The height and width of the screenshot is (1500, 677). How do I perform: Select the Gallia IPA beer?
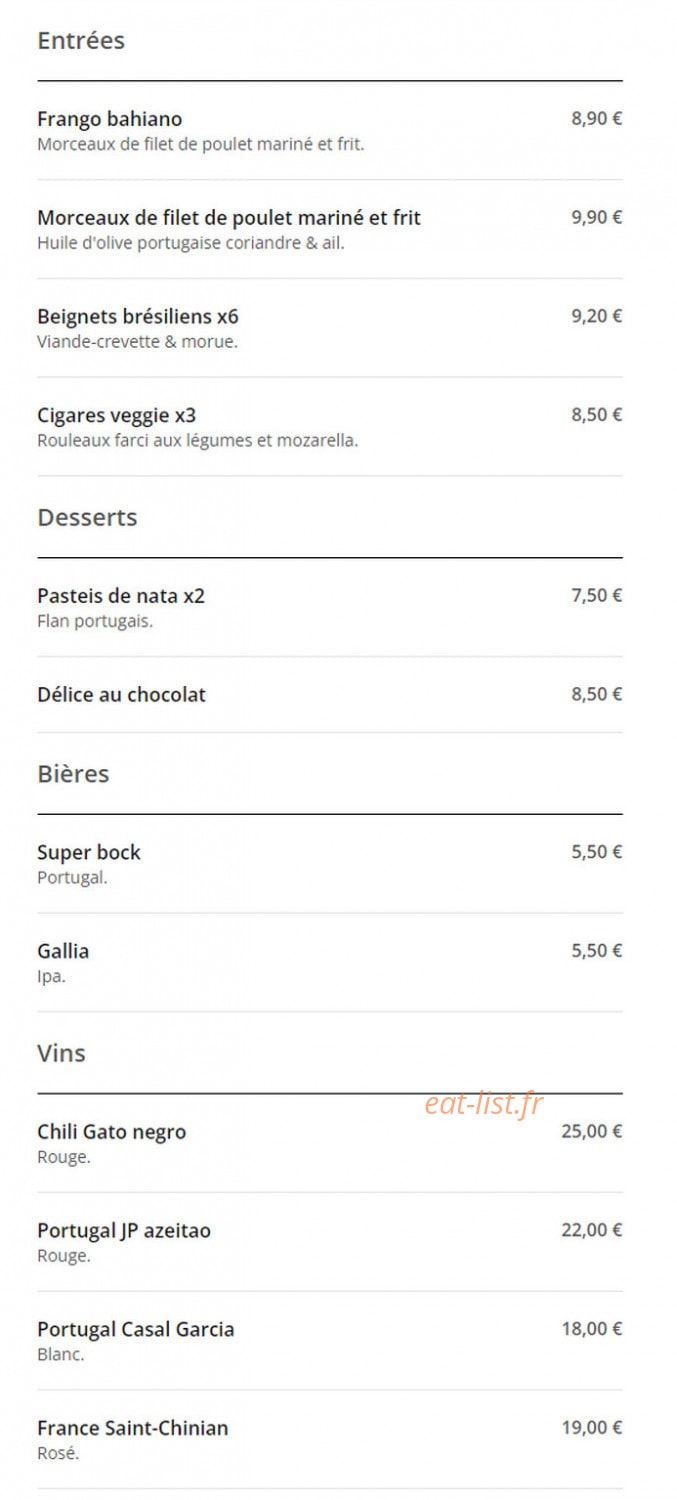[63, 950]
